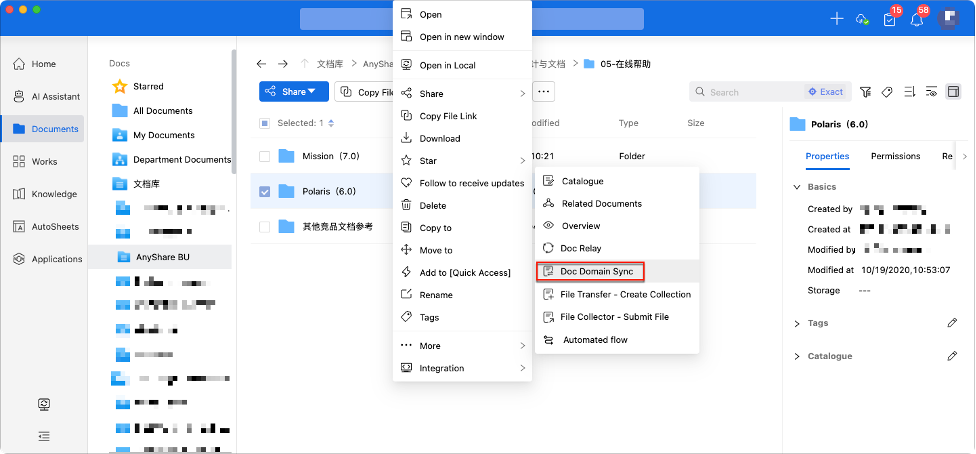The height and width of the screenshot is (454, 976).
Task: Click the cloud sync status icon
Action: [x=862, y=19]
